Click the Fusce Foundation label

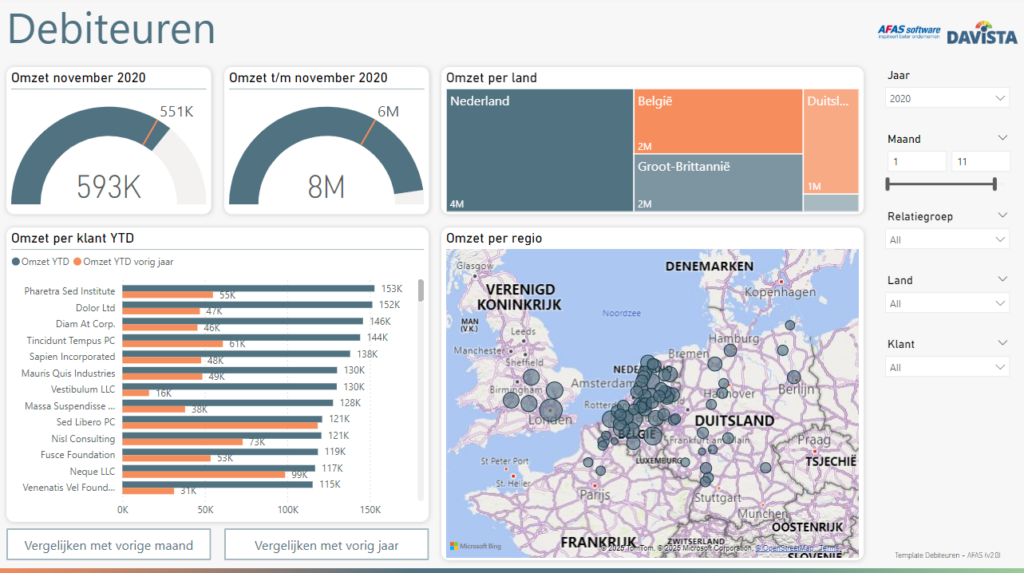click(78, 455)
